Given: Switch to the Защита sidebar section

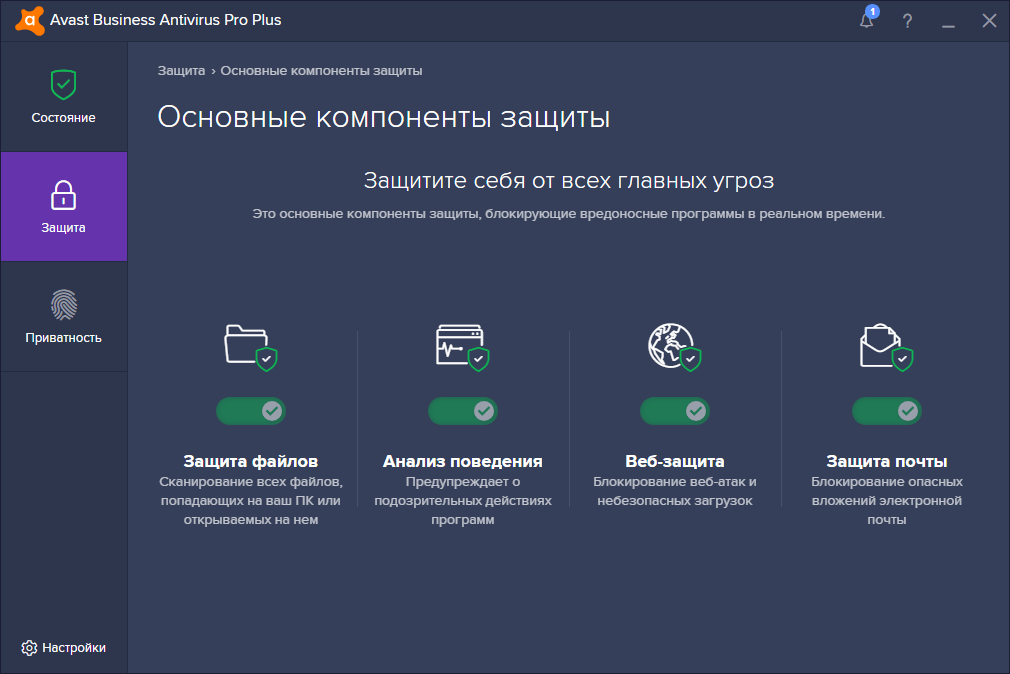Looking at the screenshot, I should 63,207.
